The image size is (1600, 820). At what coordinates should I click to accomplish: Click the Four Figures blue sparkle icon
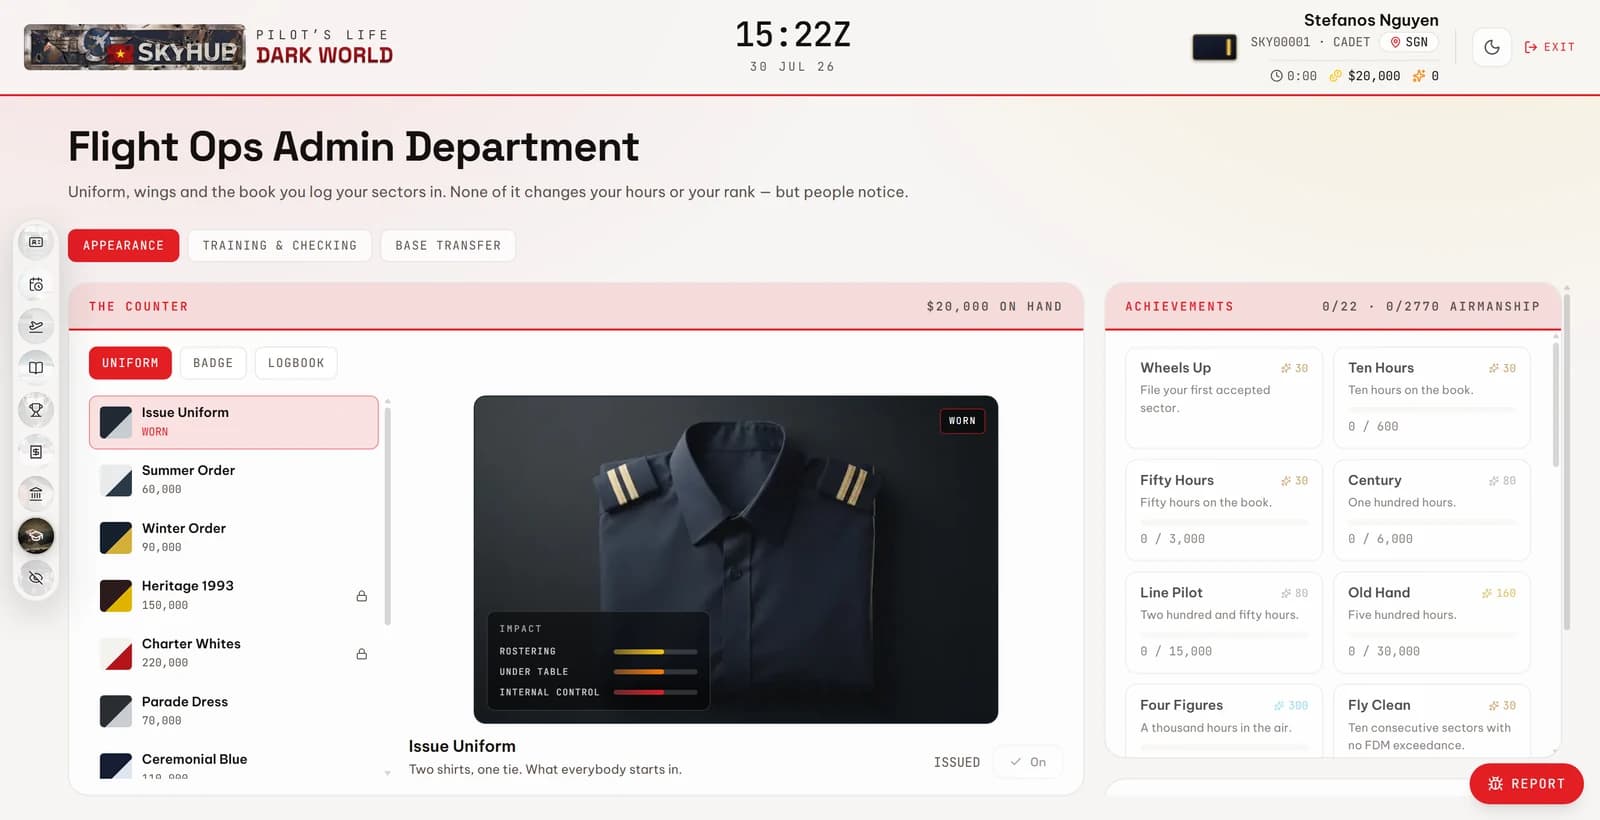pos(1279,705)
